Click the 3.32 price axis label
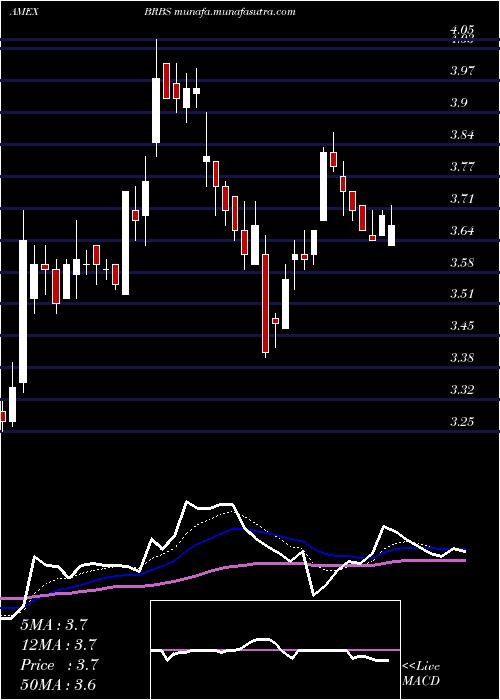 click(x=462, y=389)
